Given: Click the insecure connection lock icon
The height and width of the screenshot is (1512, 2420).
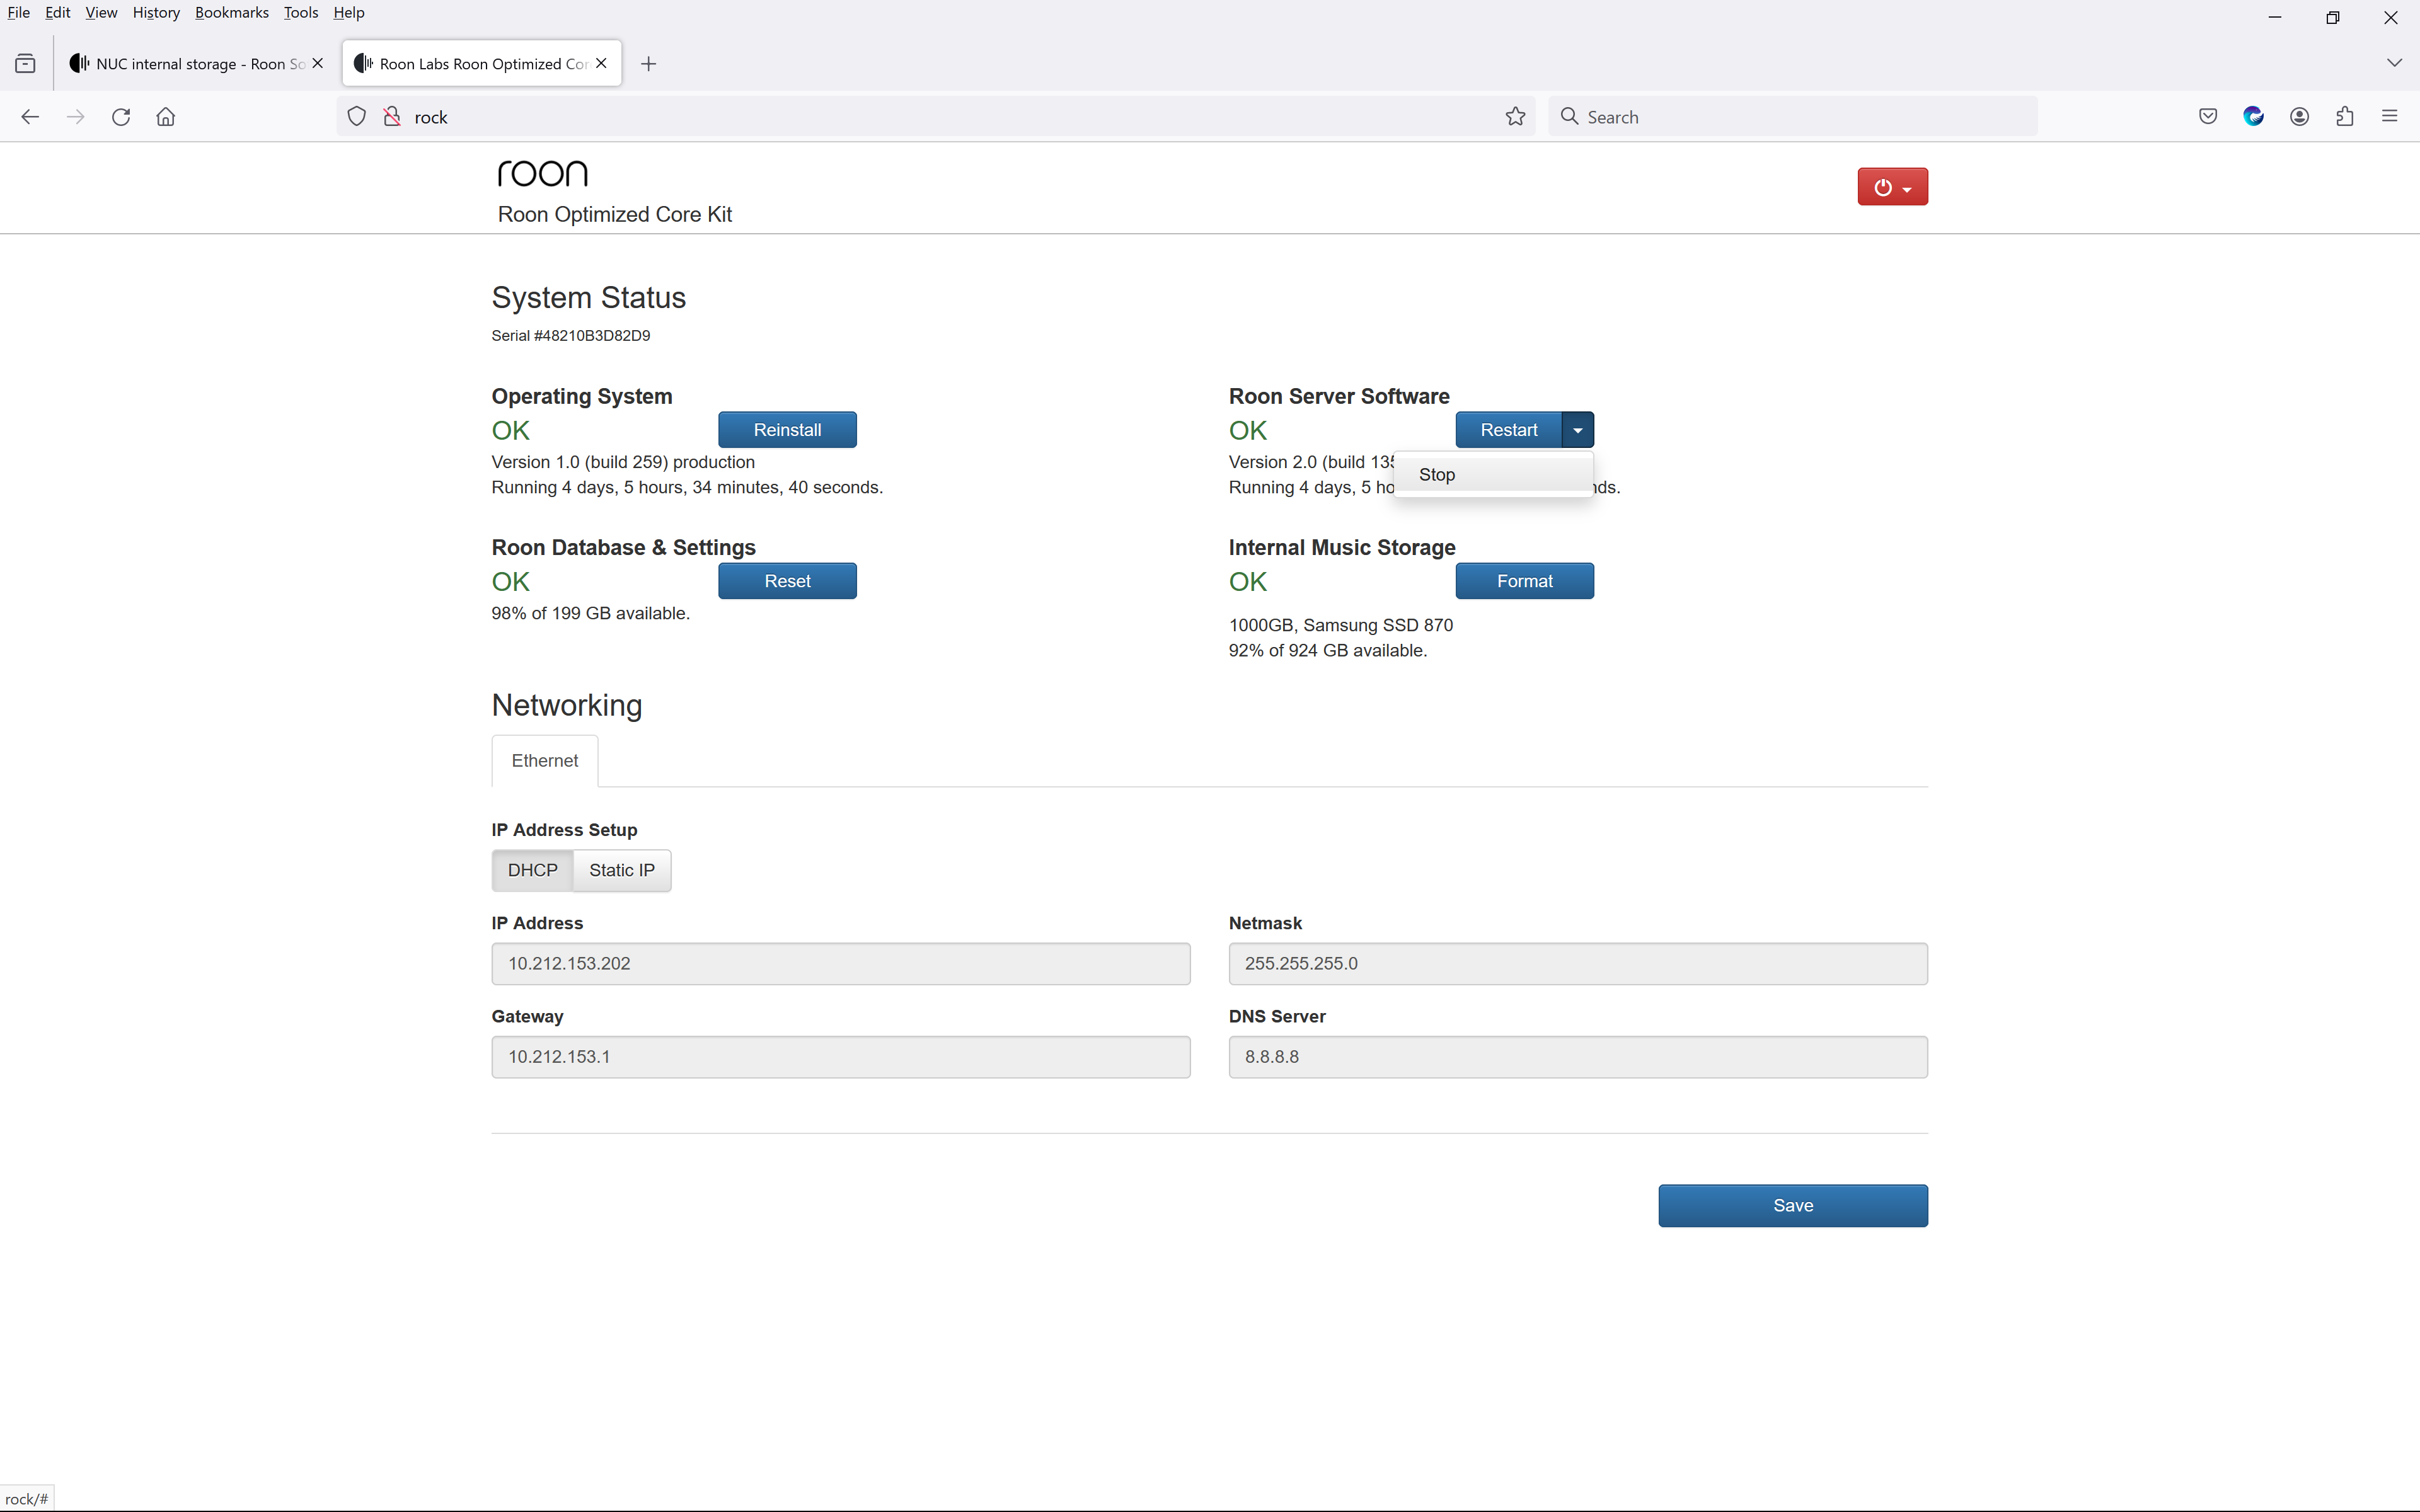Looking at the screenshot, I should click(x=392, y=117).
